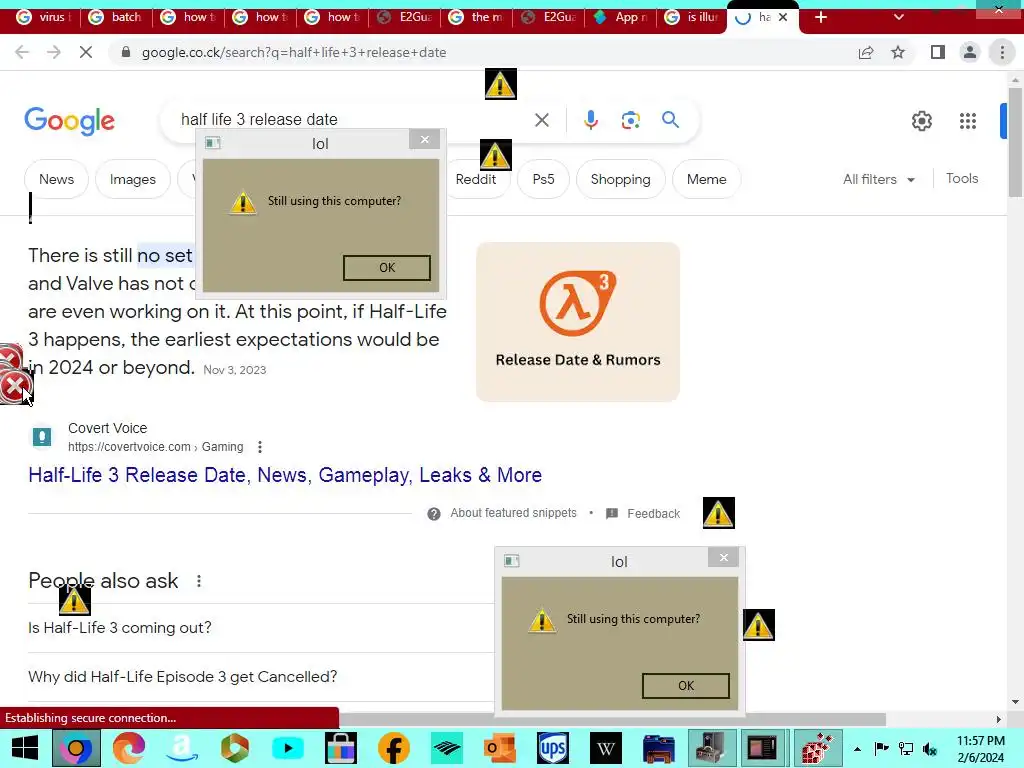Open Chrome profile menu
Image resolution: width=1024 pixels, height=768 pixels.
point(970,52)
